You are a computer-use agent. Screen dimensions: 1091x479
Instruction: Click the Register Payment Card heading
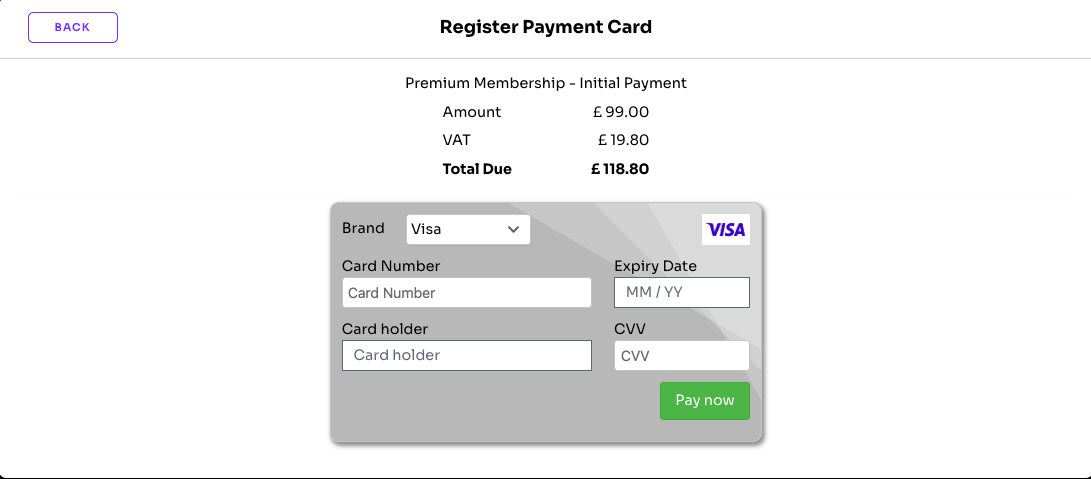[x=546, y=28]
